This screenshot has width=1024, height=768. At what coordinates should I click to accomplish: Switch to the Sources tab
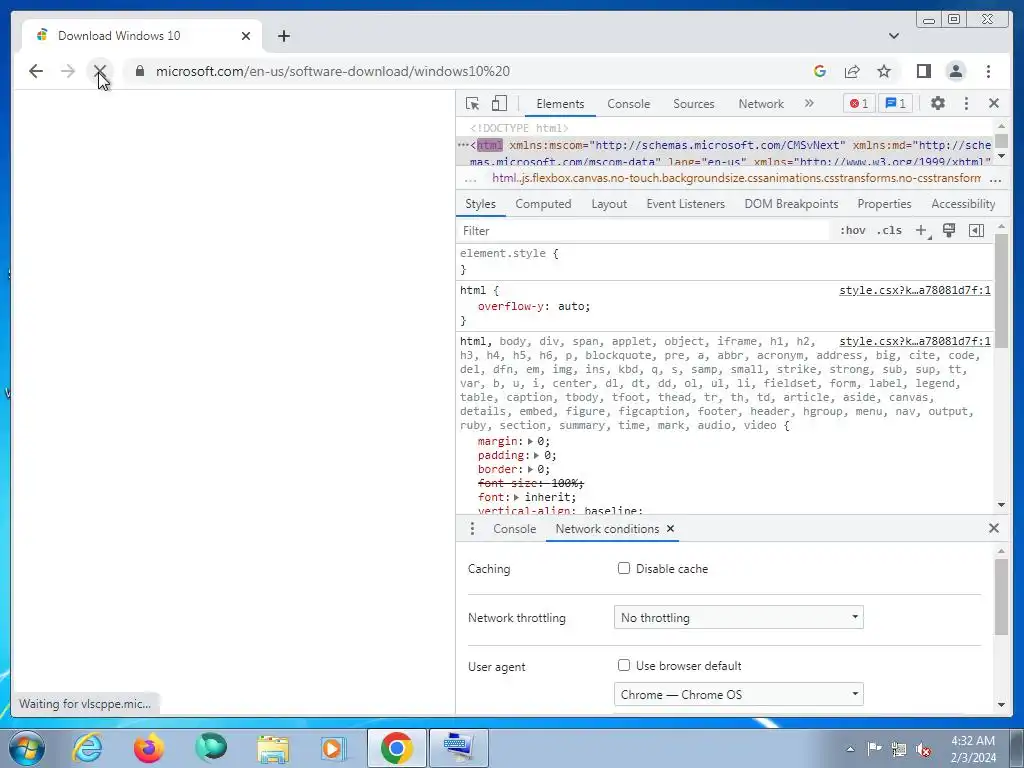694,104
